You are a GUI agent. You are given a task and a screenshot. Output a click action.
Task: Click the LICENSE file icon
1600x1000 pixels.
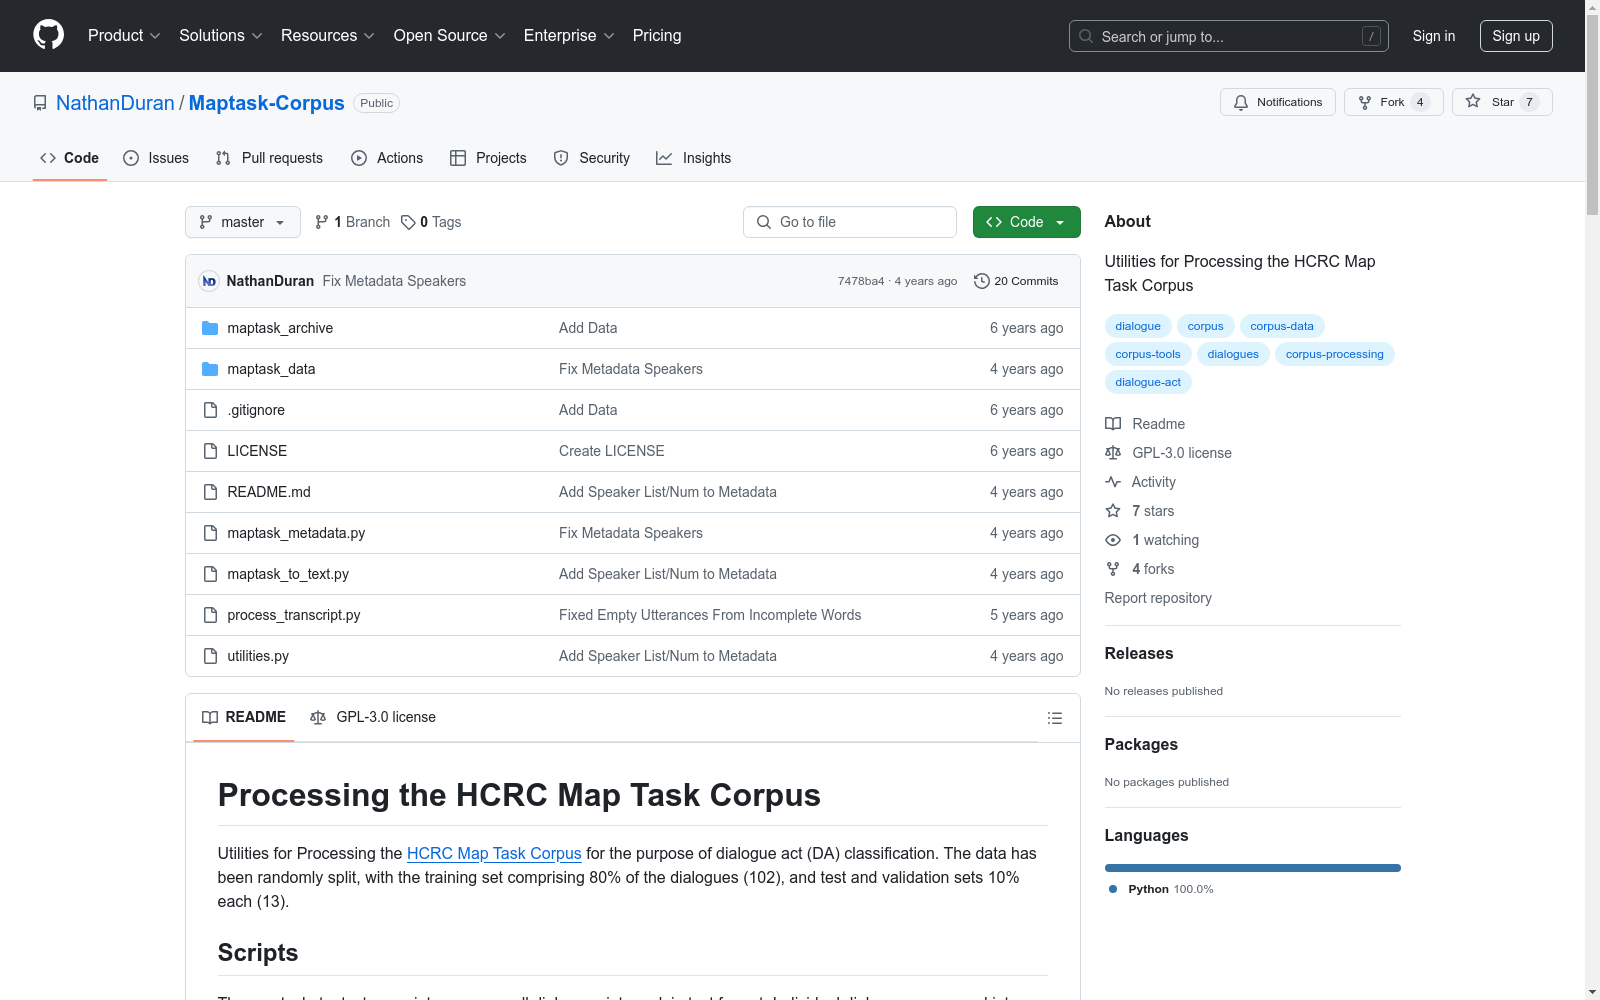tap(210, 451)
